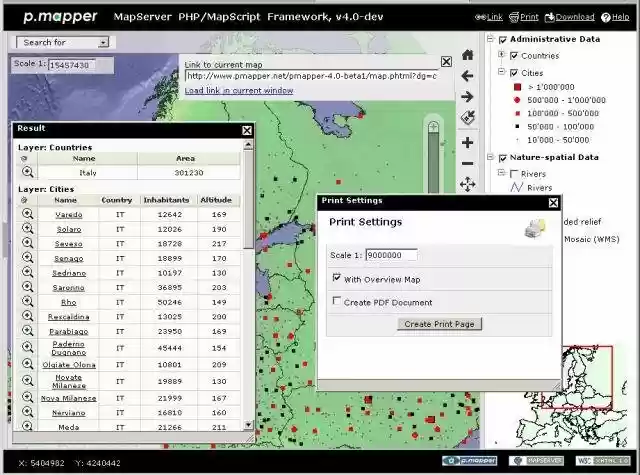Viewport: 640px width, 475px height.
Task: Click the MapServer badge in the footer
Action: pyautogui.click(x=536, y=461)
